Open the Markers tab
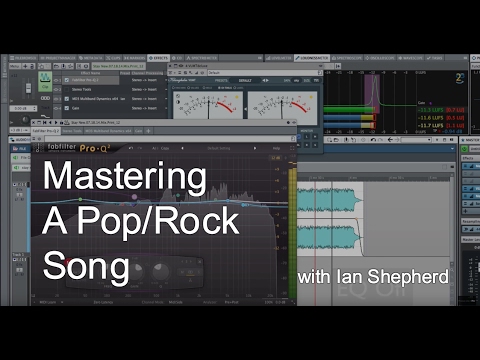Image resolution: width=480 pixels, height=360 pixels. (x=135, y=58)
